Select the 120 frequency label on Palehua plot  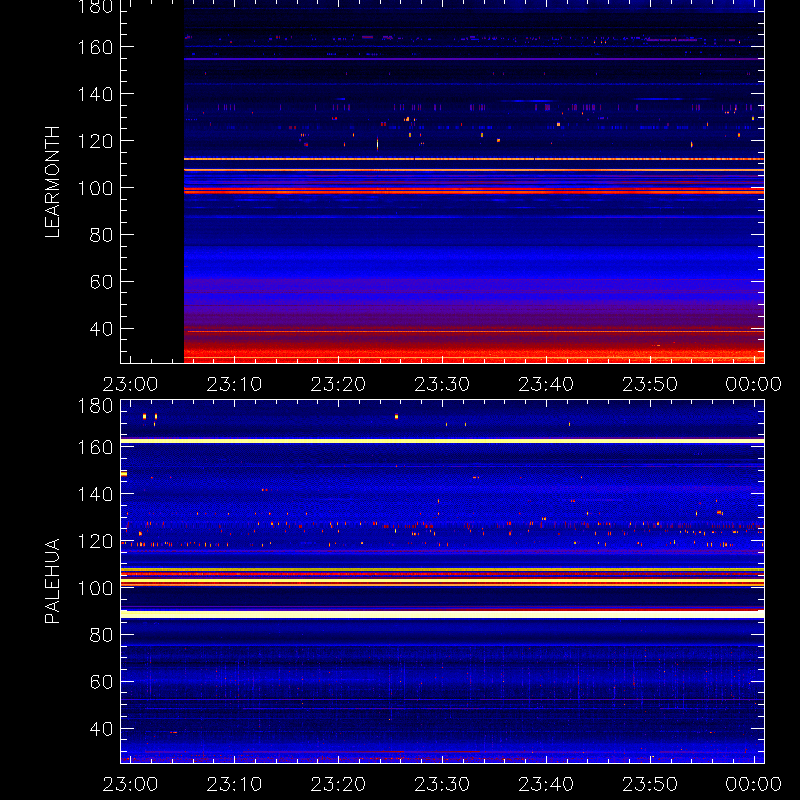click(95, 541)
